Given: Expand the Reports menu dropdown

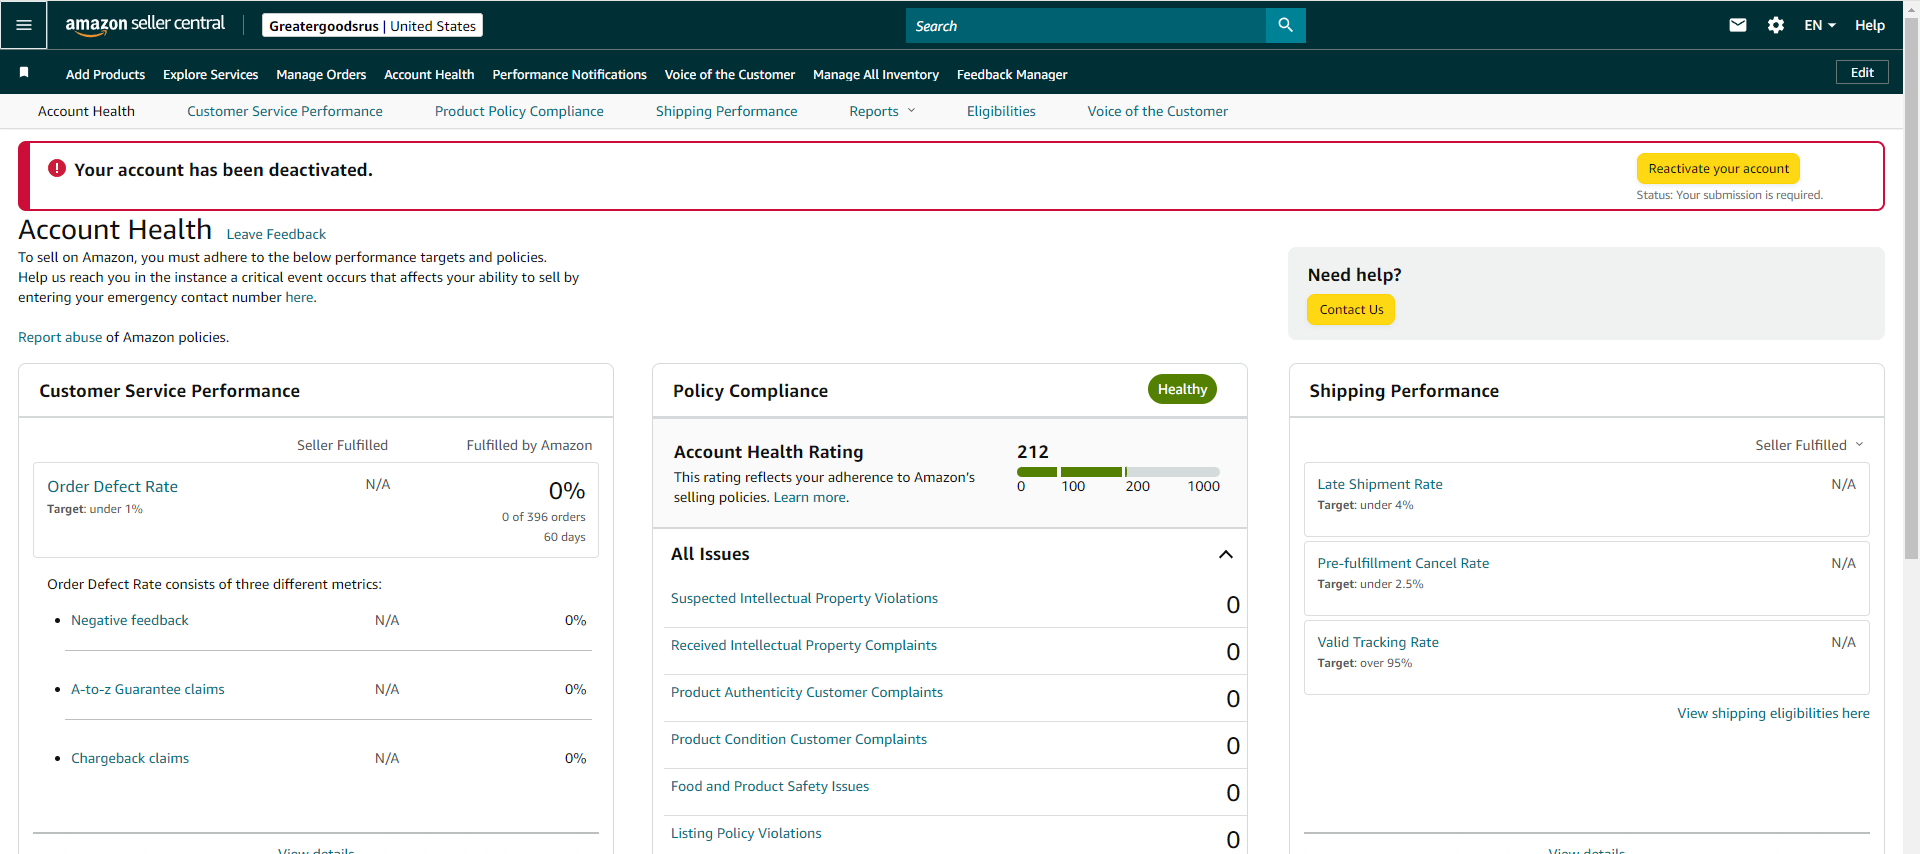Looking at the screenshot, I should 882,111.
